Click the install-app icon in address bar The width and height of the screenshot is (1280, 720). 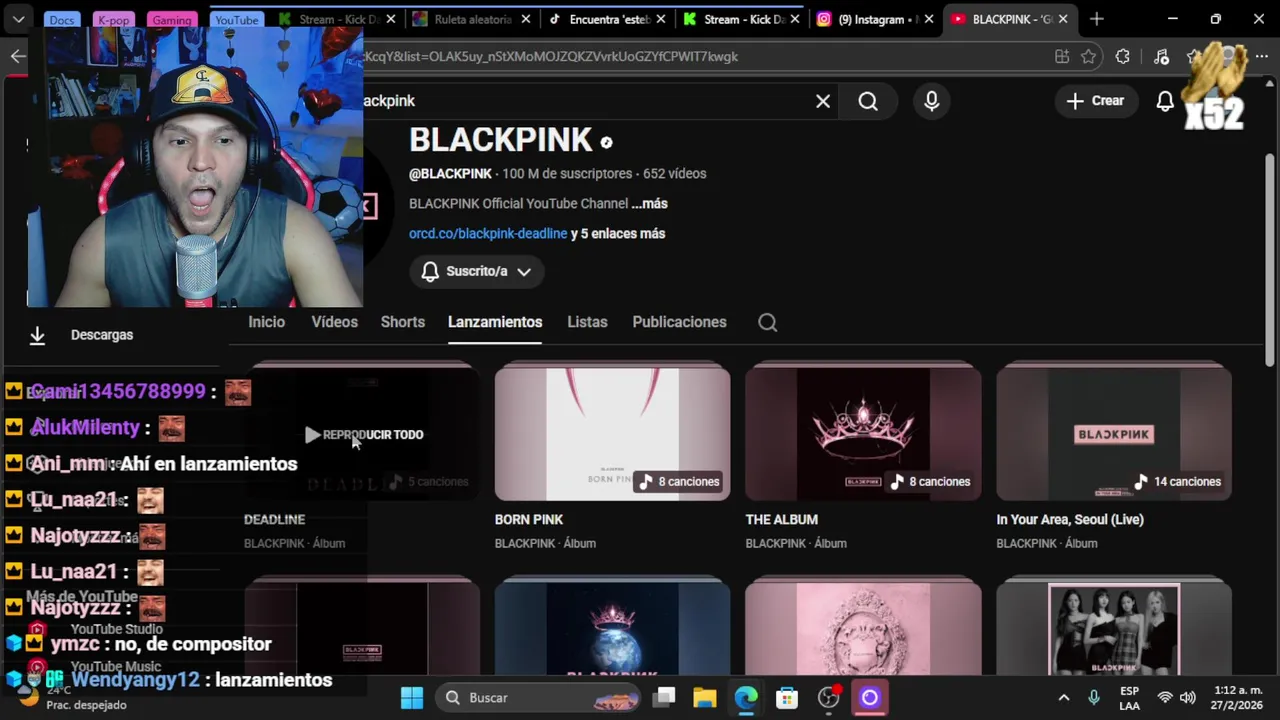(1062, 57)
